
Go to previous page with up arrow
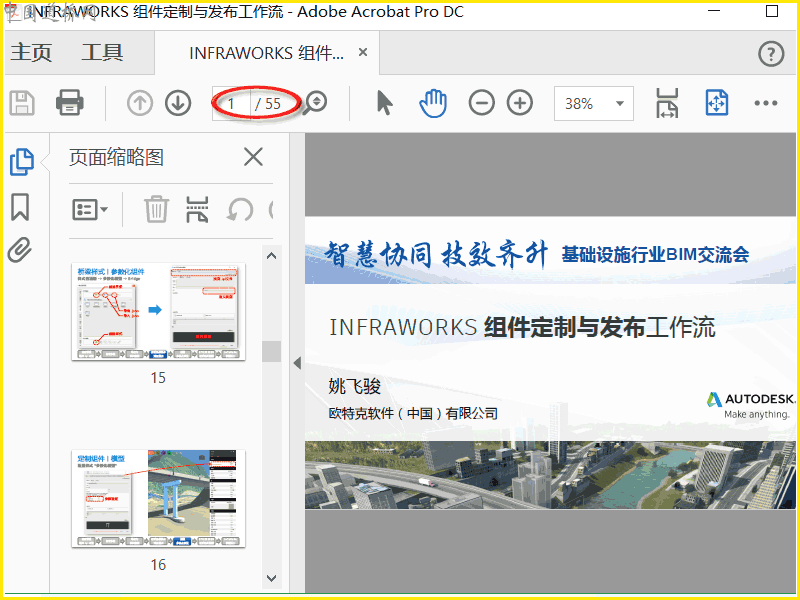point(140,103)
